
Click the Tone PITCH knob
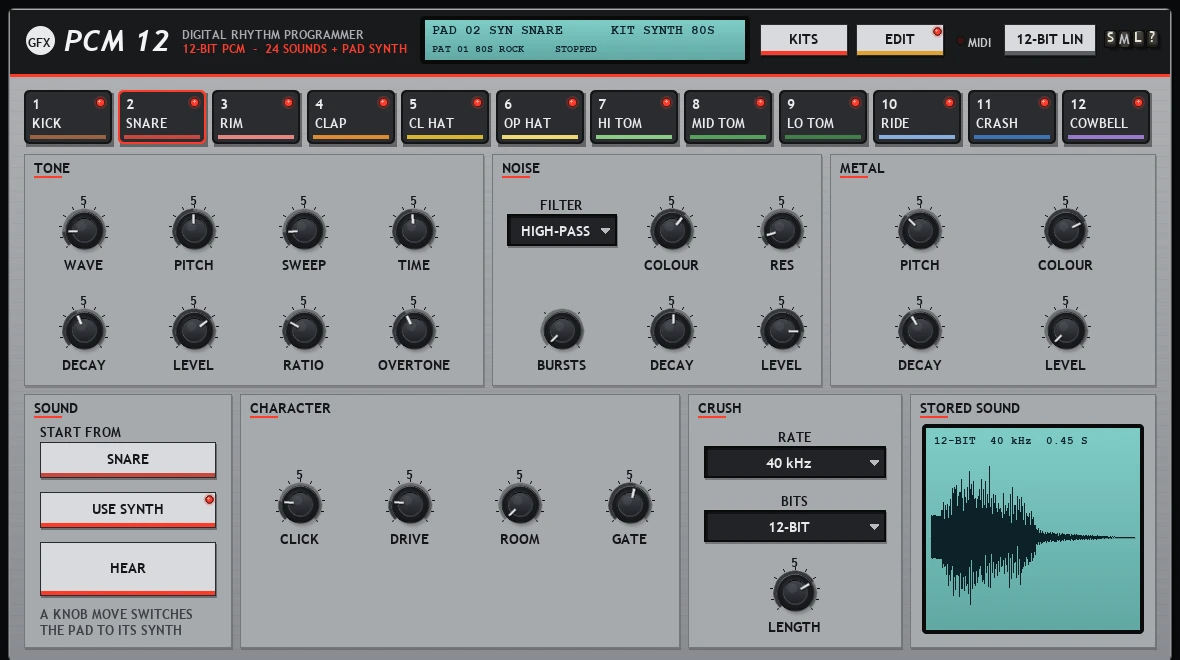(193, 230)
